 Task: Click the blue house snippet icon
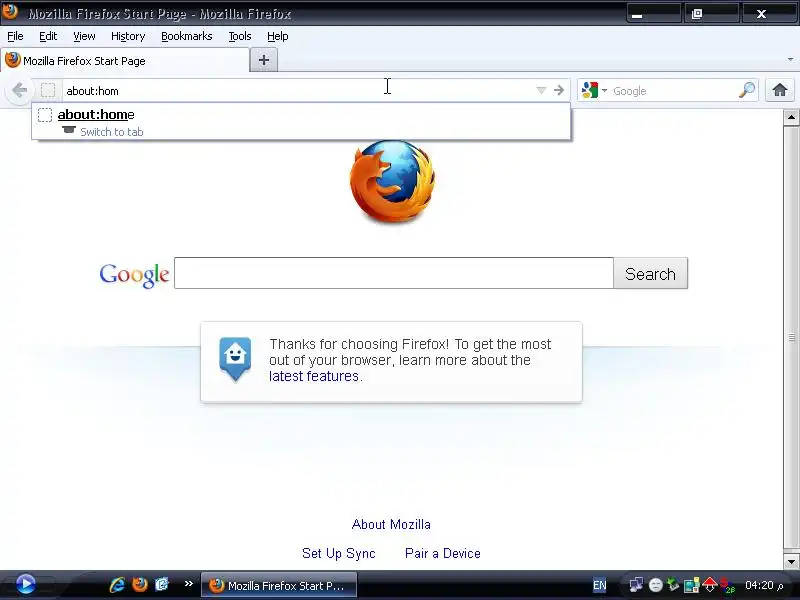235,359
